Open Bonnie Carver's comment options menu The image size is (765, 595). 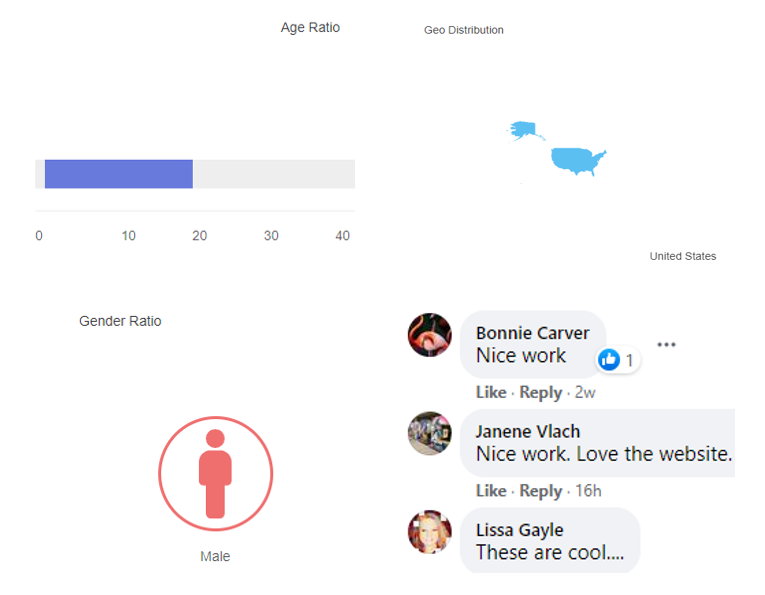(666, 345)
